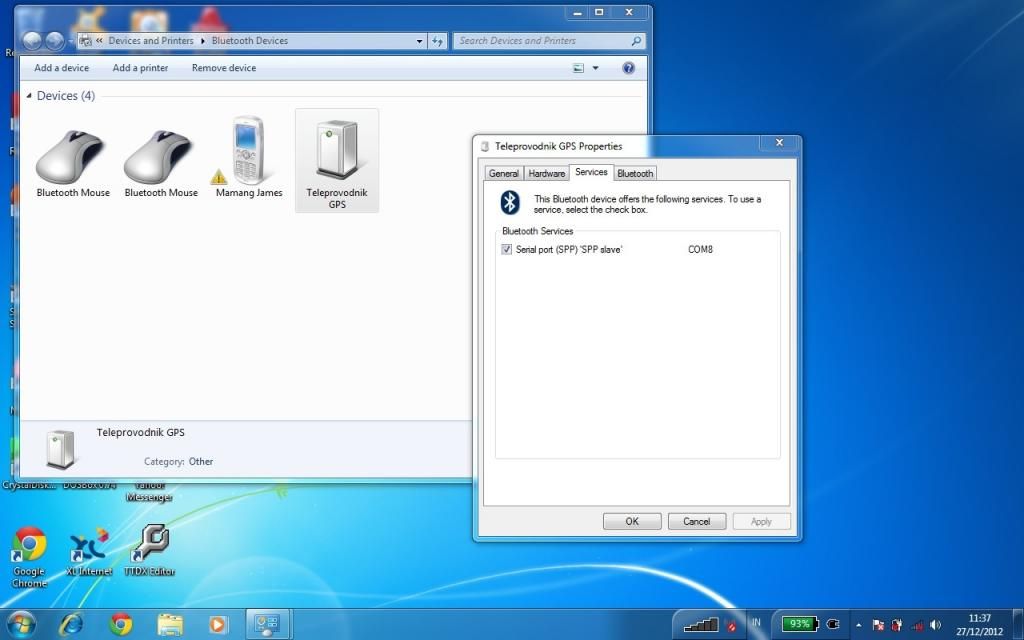Collapse the Devices (4) group
Viewport: 1024px width, 640px height.
[x=28, y=96]
